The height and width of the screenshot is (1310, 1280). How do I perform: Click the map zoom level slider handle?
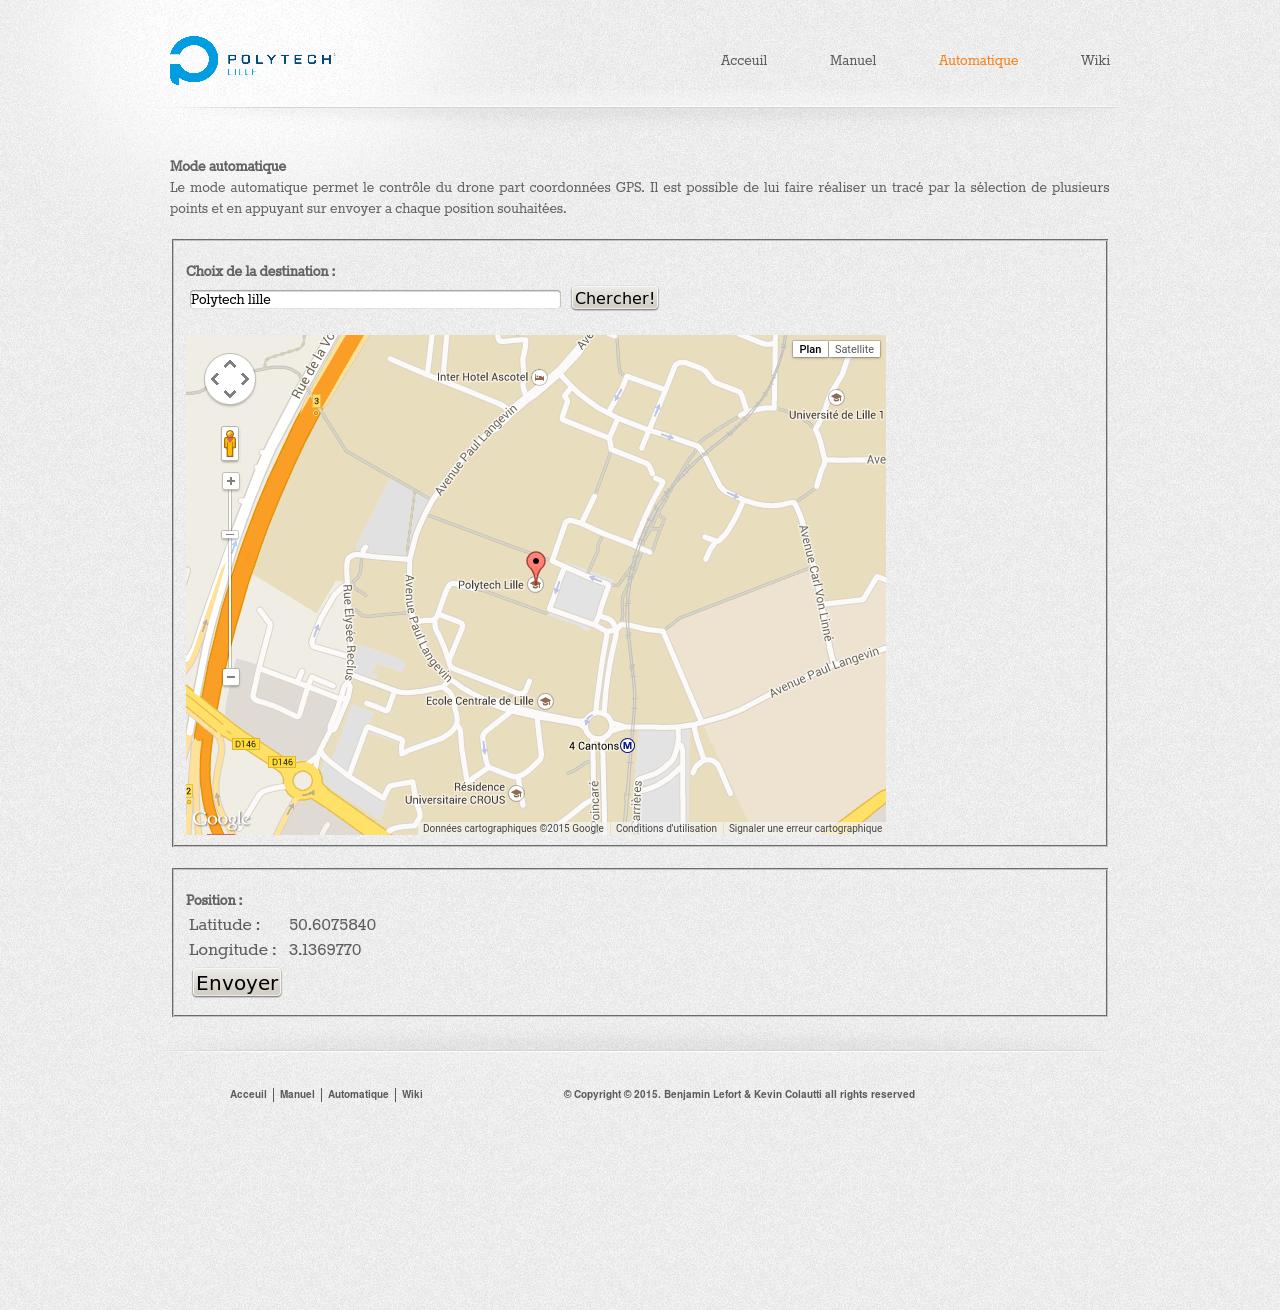(230, 534)
